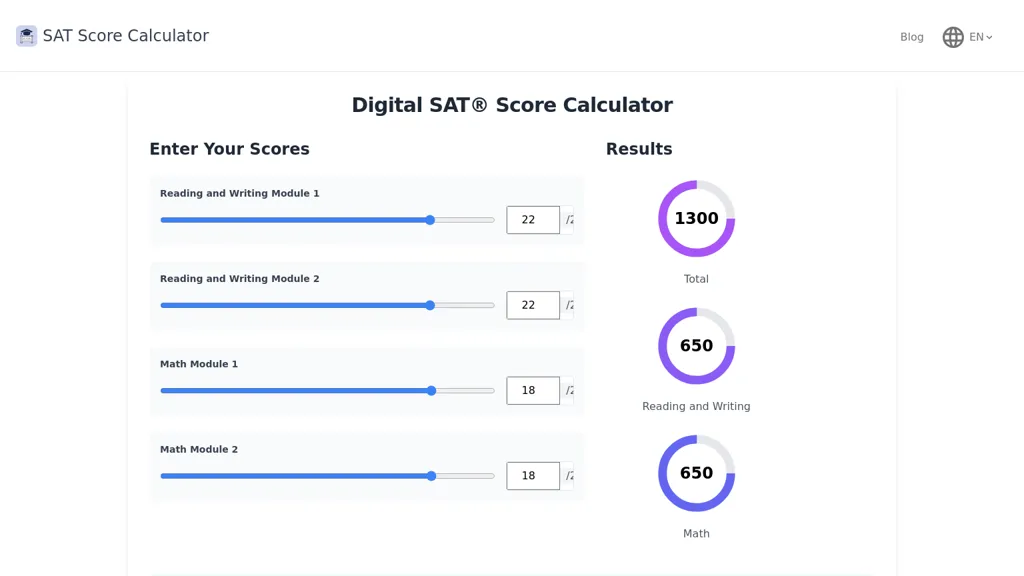Click the globe language icon
This screenshot has height=576, width=1024.
coord(953,37)
